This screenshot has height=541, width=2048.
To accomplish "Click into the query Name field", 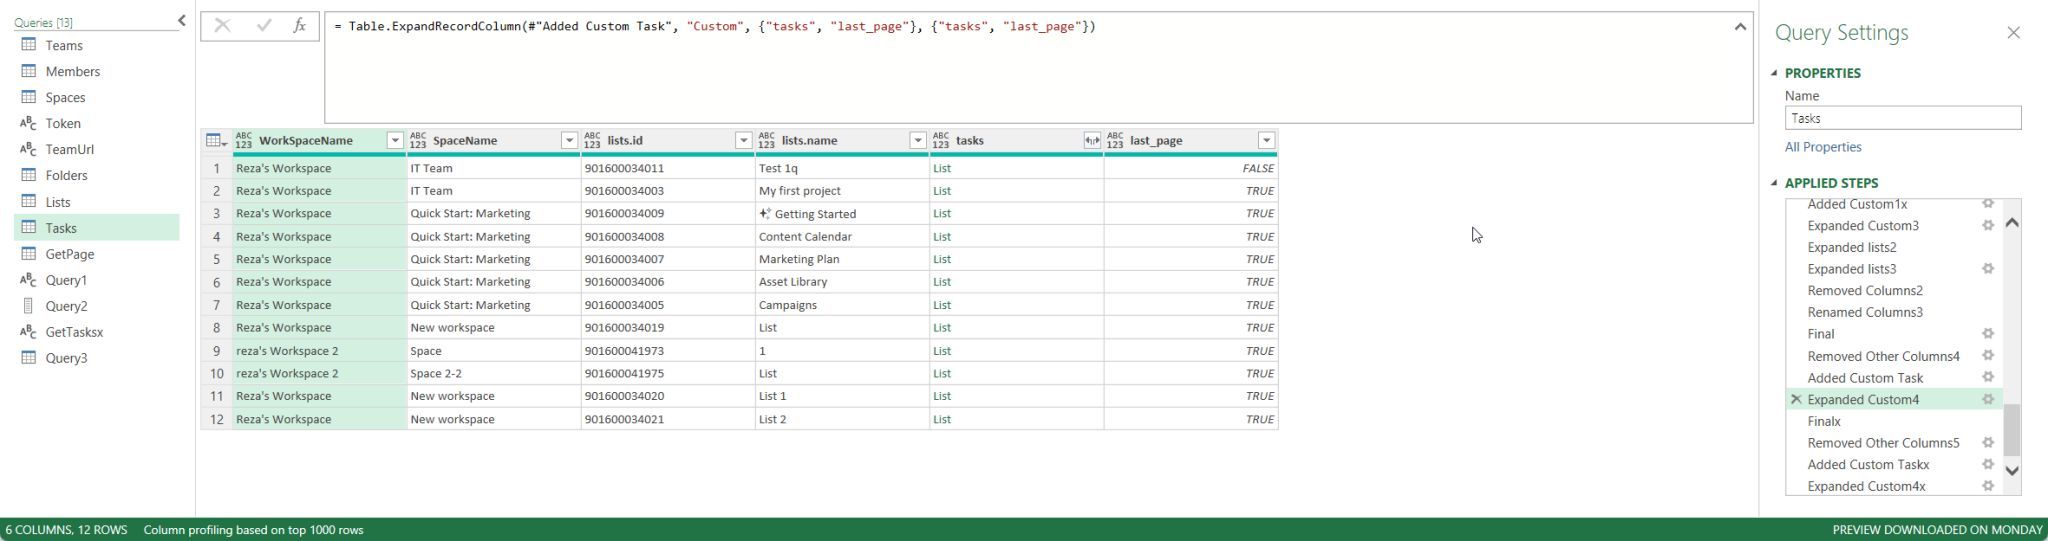I will click(x=1902, y=118).
